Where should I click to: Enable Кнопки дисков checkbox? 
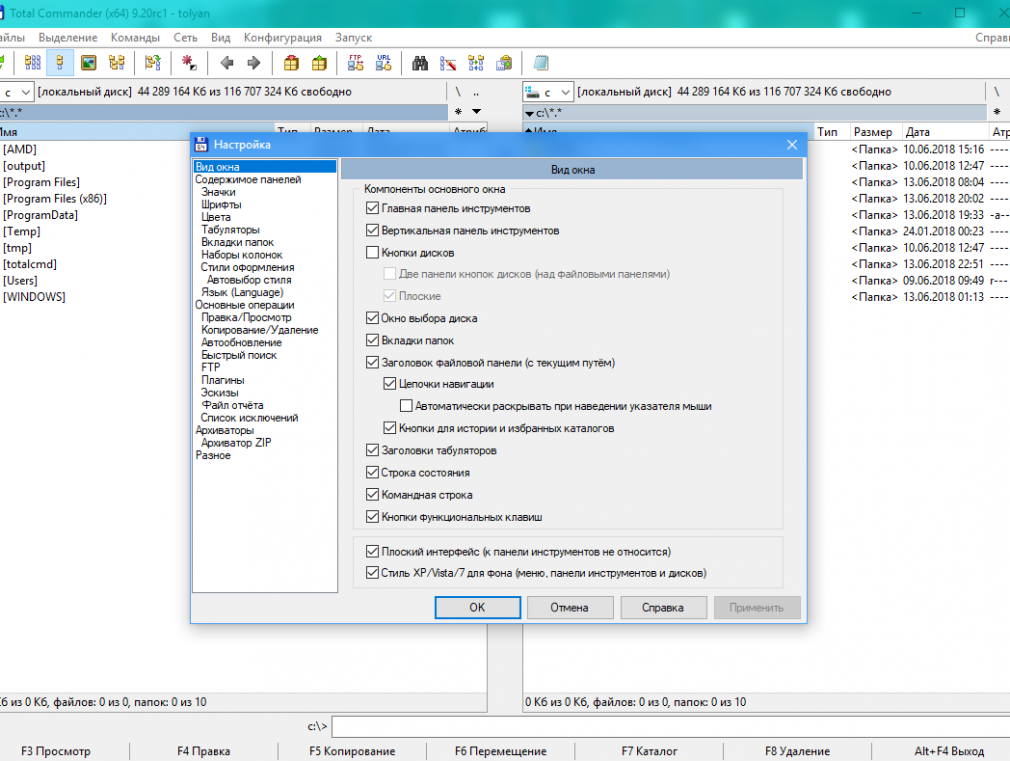(x=372, y=252)
